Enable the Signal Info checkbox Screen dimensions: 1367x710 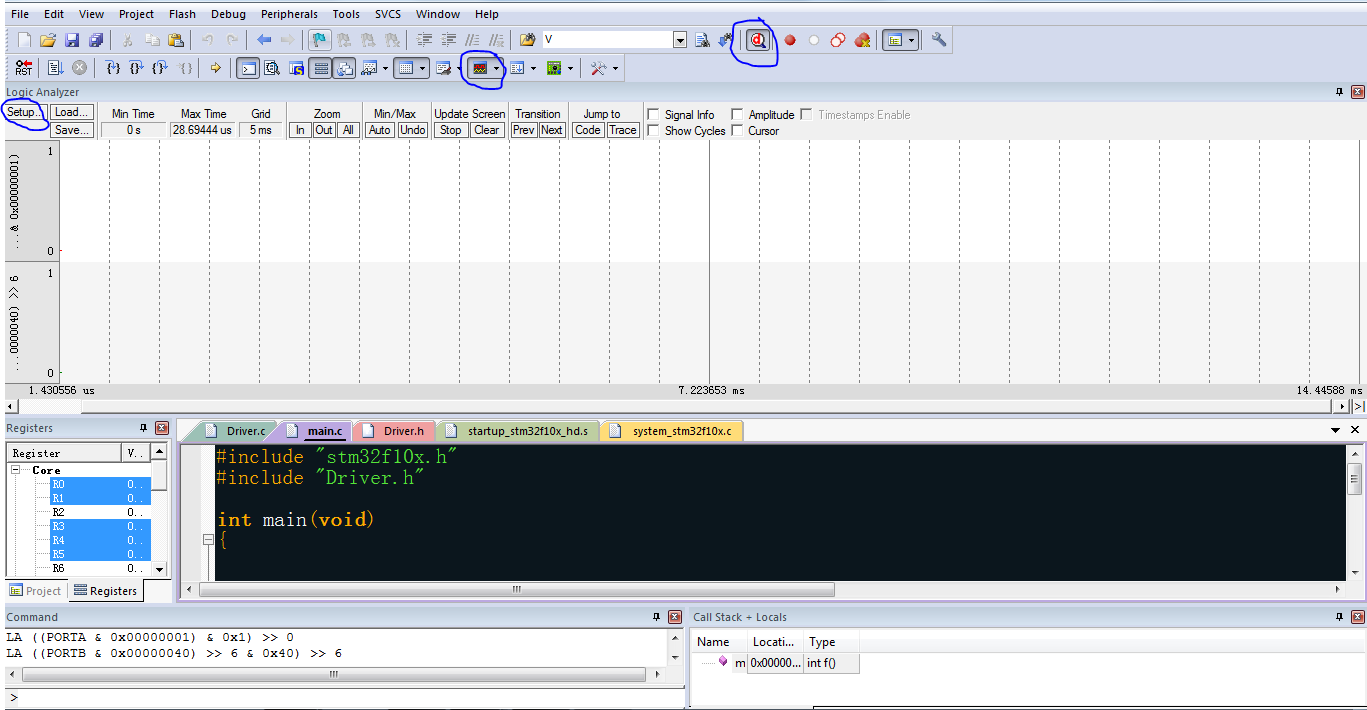coord(654,114)
